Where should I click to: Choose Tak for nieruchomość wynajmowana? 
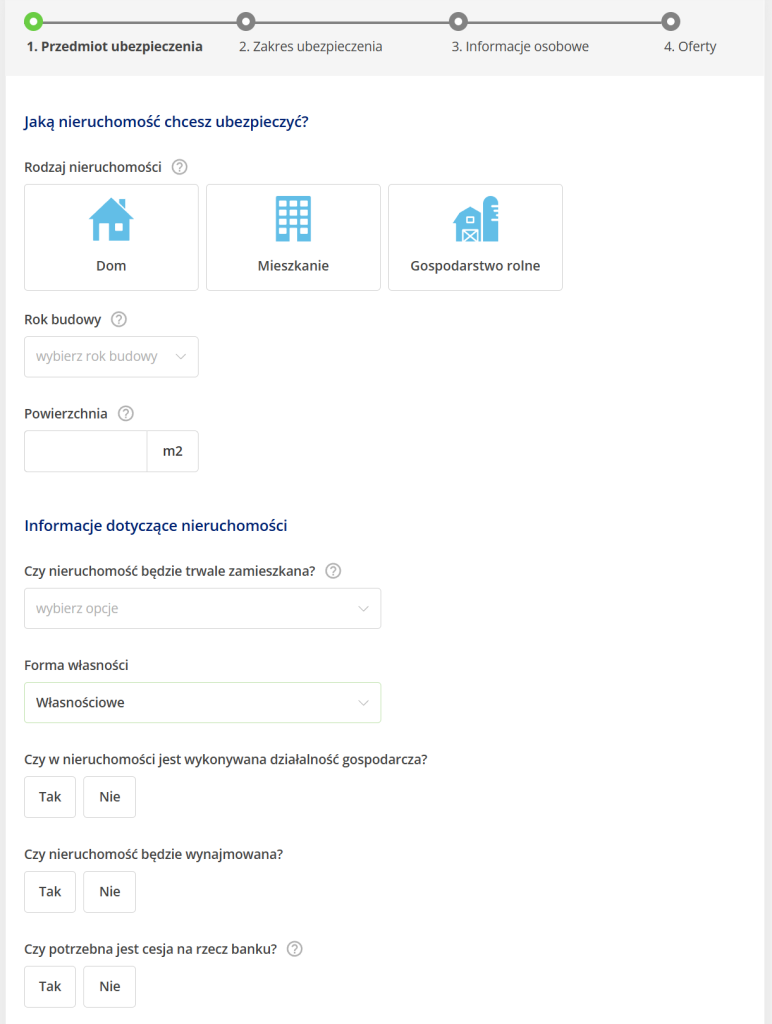(50, 892)
